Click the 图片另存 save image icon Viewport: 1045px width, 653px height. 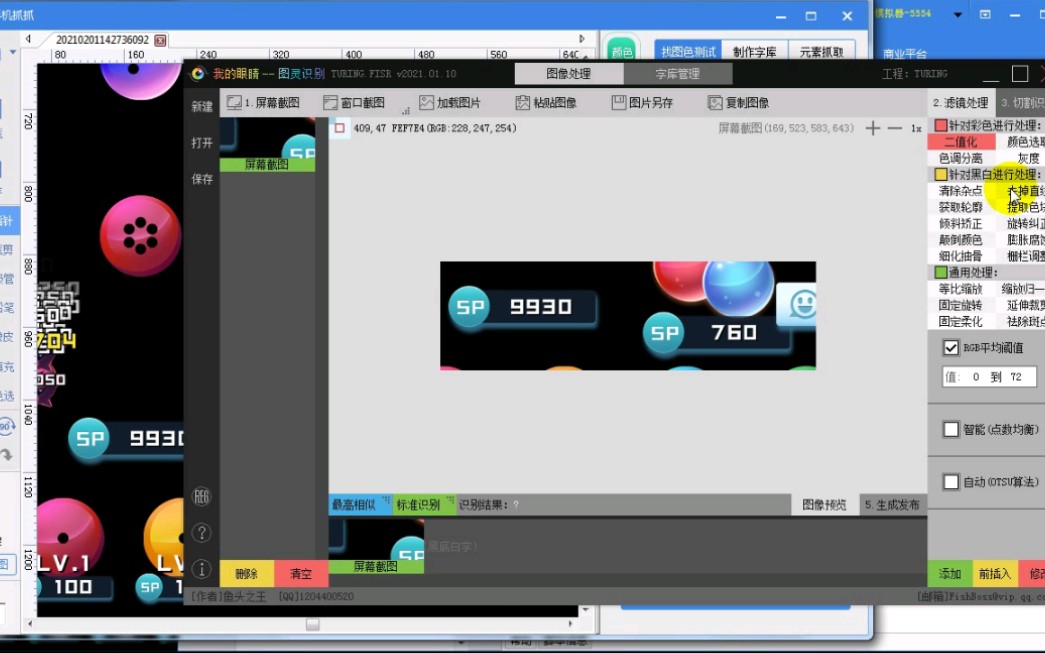point(618,103)
